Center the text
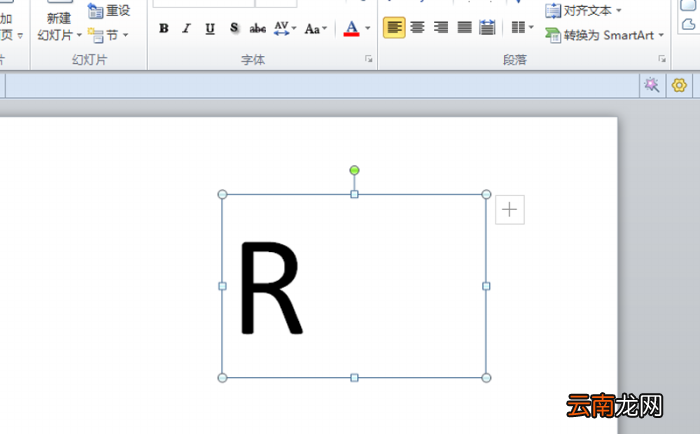The image size is (700, 434). [417, 28]
